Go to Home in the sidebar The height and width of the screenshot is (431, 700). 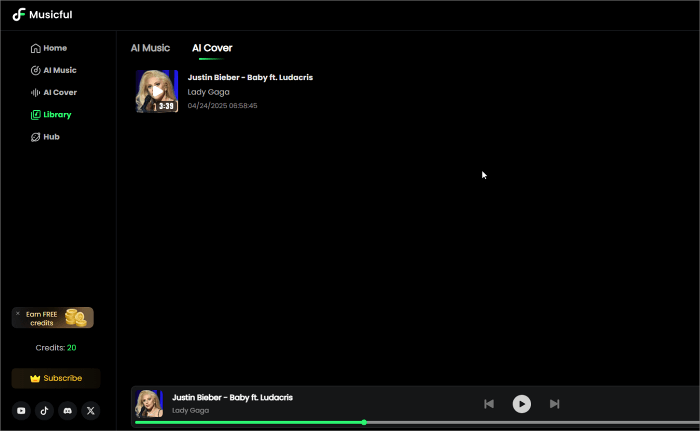[49, 48]
